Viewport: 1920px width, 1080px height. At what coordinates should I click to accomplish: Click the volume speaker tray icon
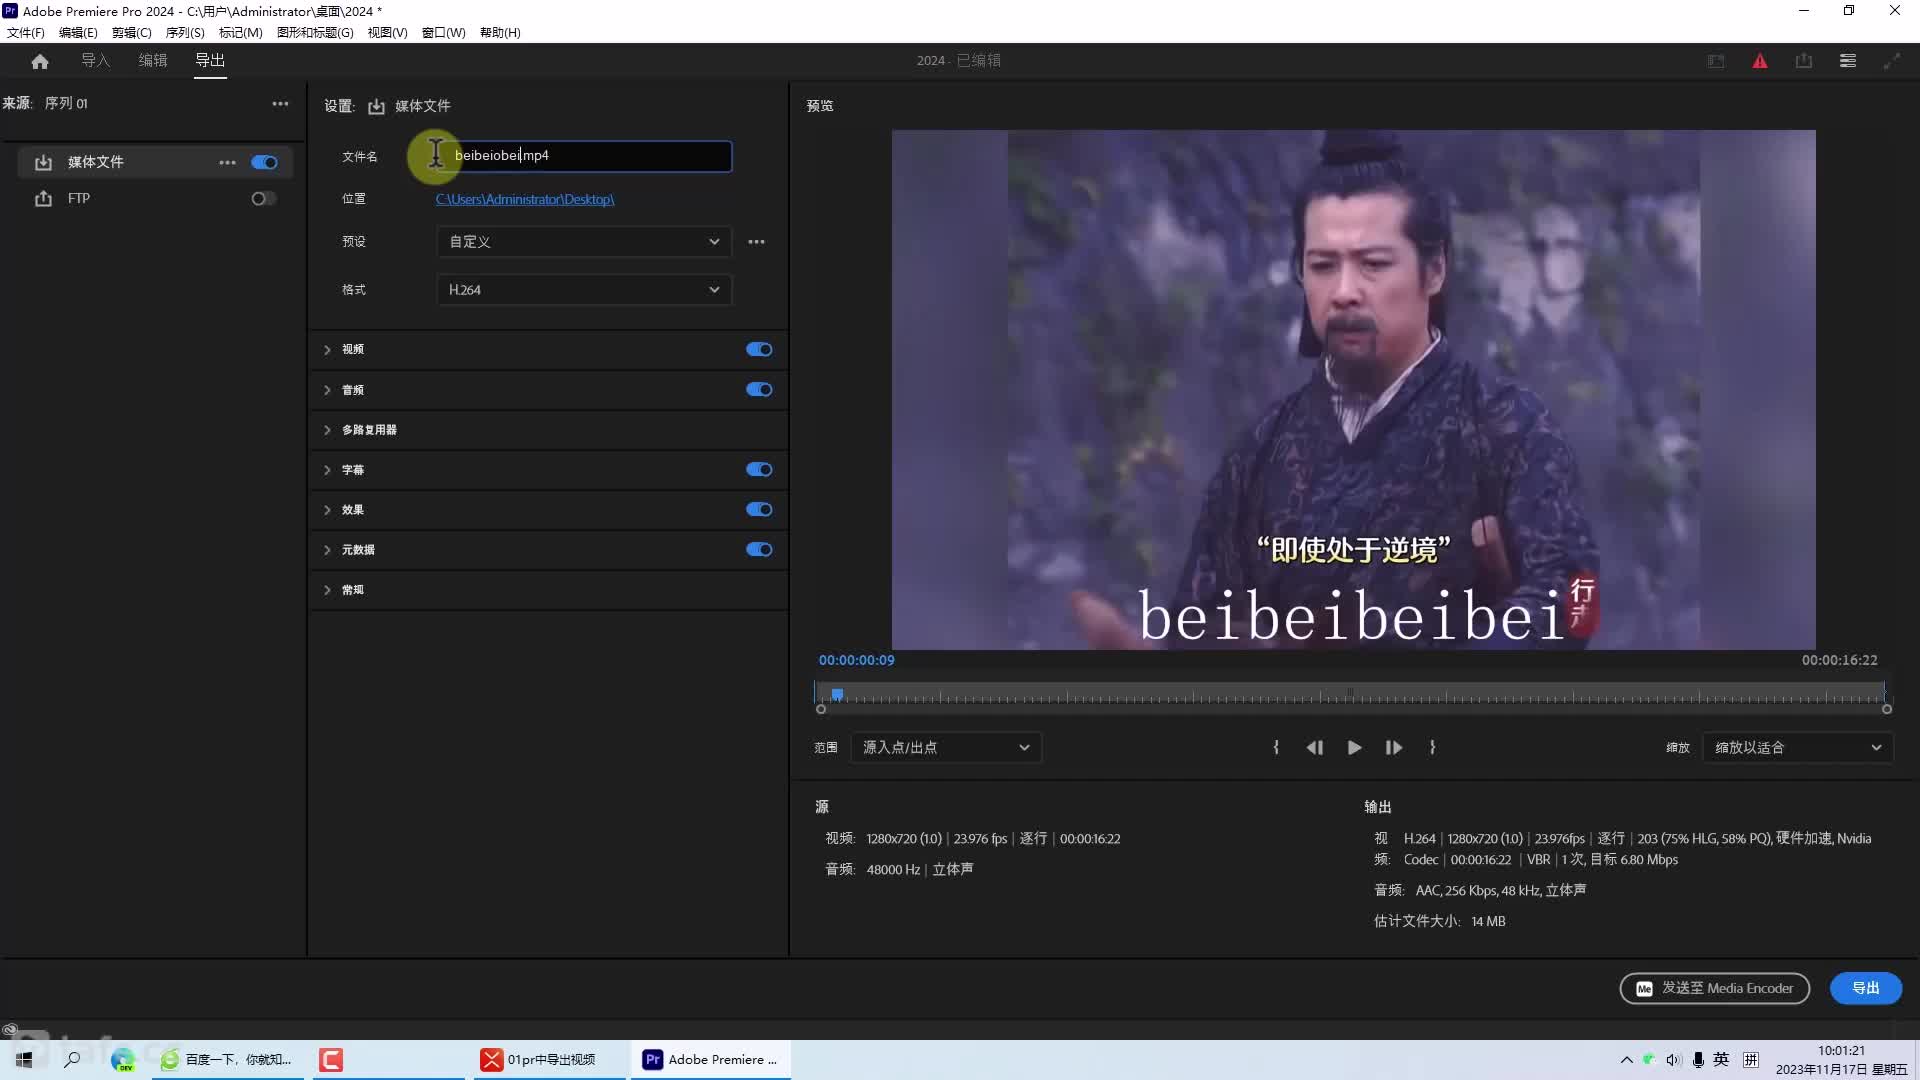(1673, 1060)
